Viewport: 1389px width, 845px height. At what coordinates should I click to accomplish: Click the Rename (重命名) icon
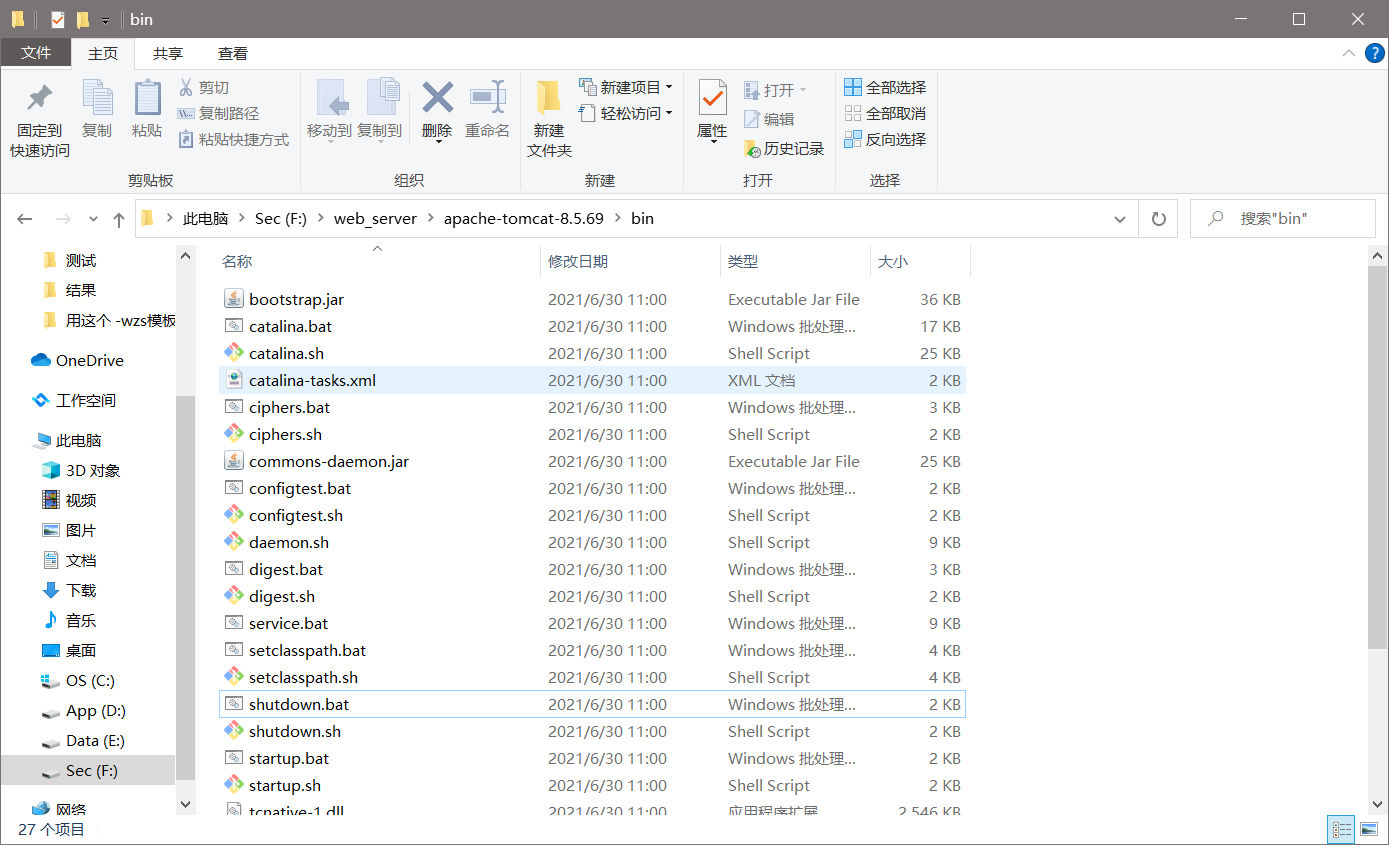(488, 97)
